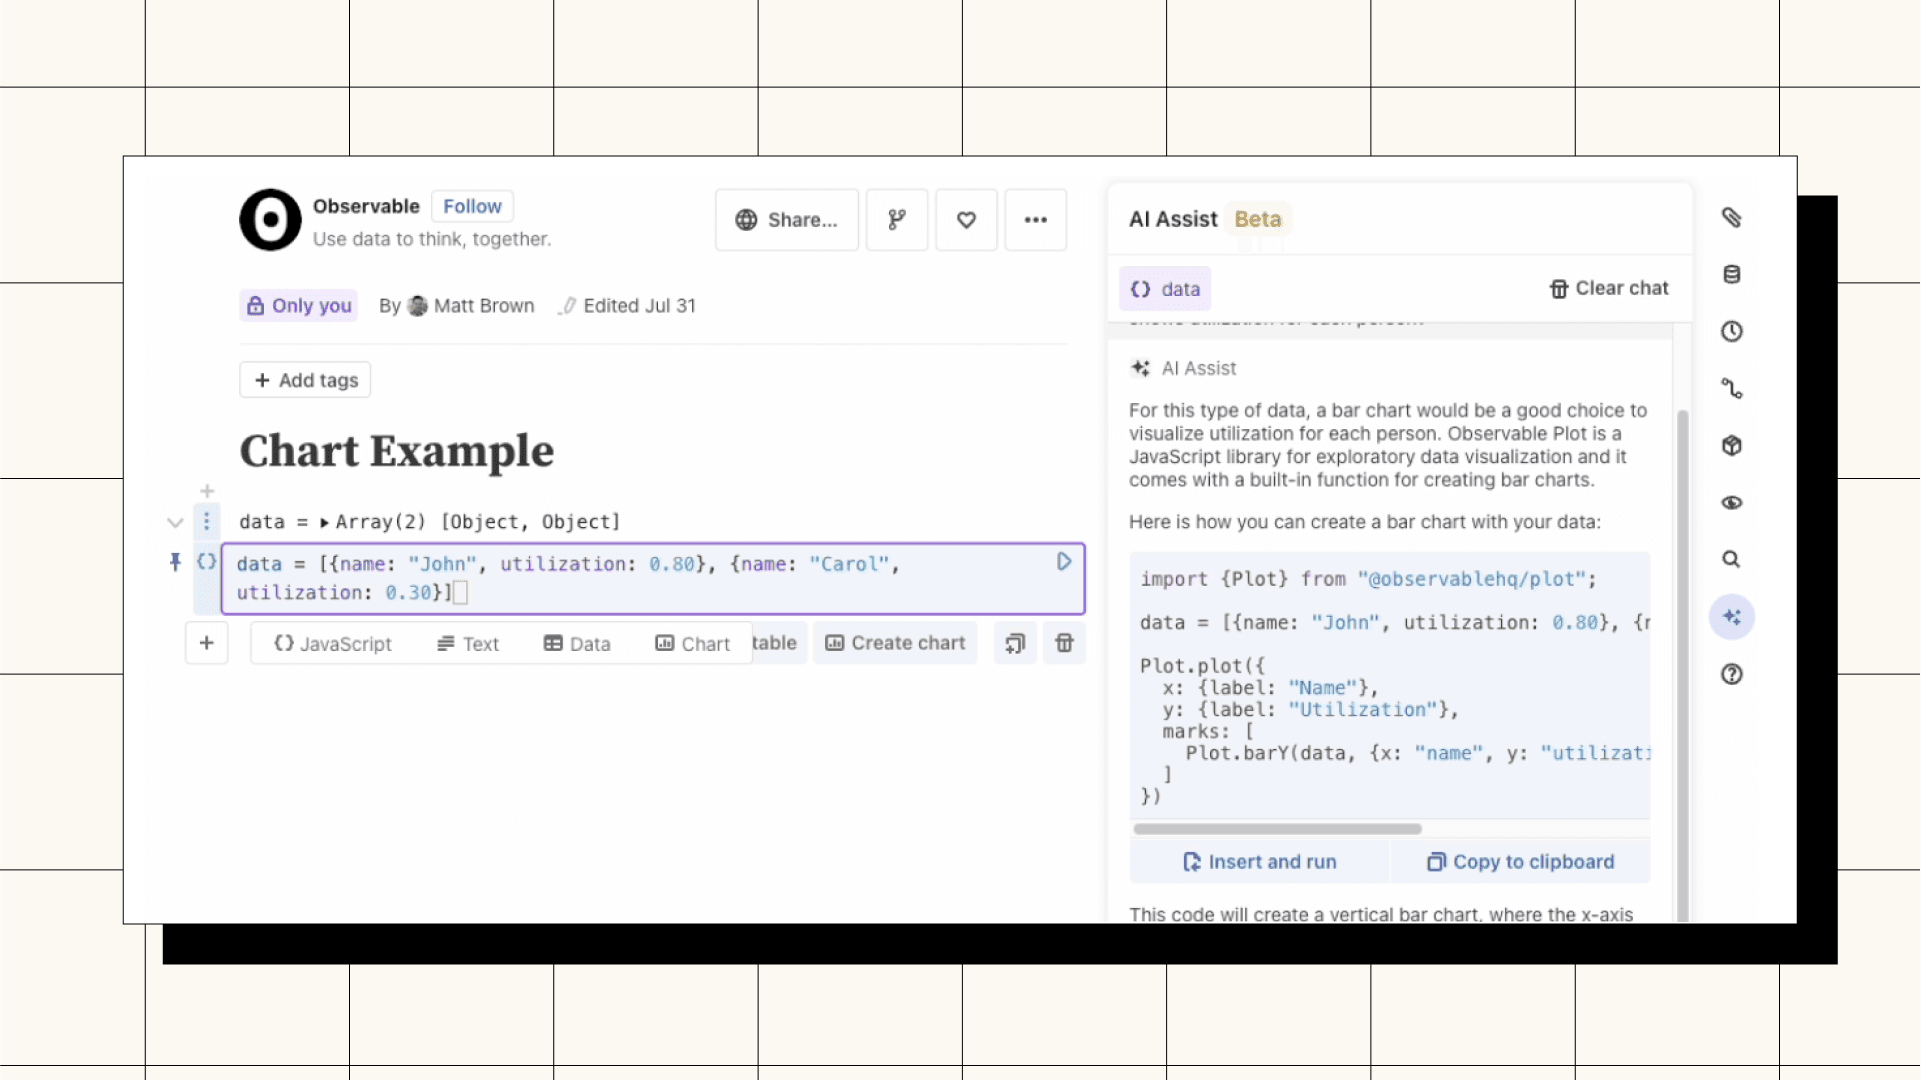Image resolution: width=1921 pixels, height=1080 pixels.
Task: Click the code block horizontal scrollbar
Action: pyautogui.click(x=1277, y=829)
